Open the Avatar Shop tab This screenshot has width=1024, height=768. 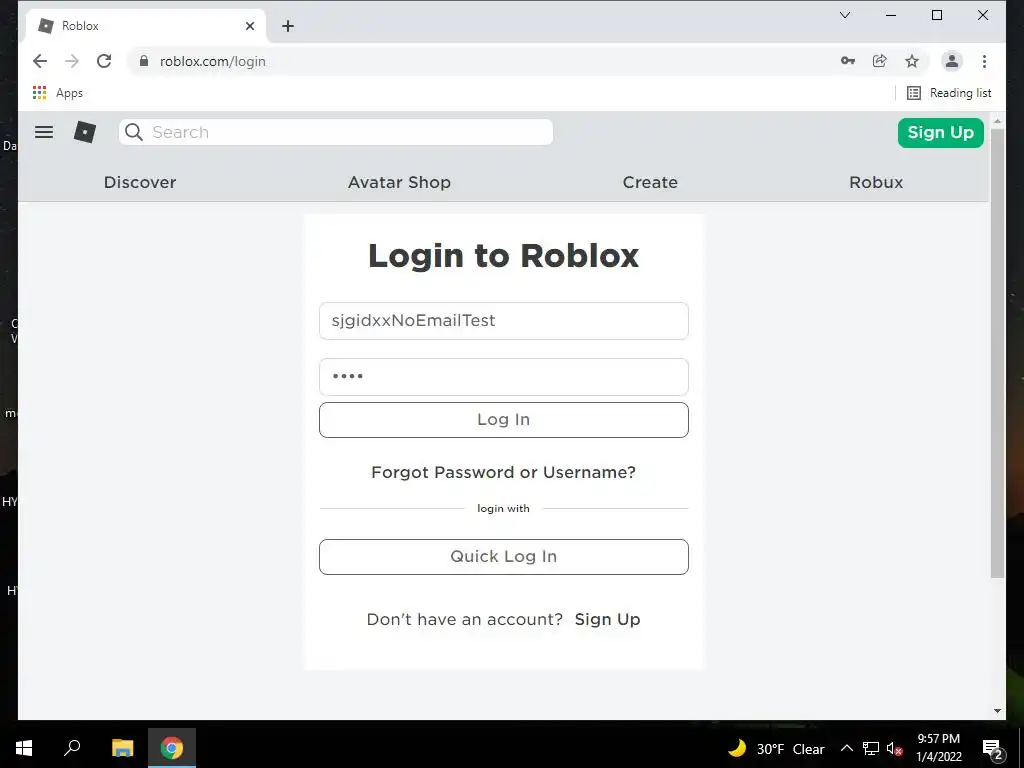click(x=399, y=182)
